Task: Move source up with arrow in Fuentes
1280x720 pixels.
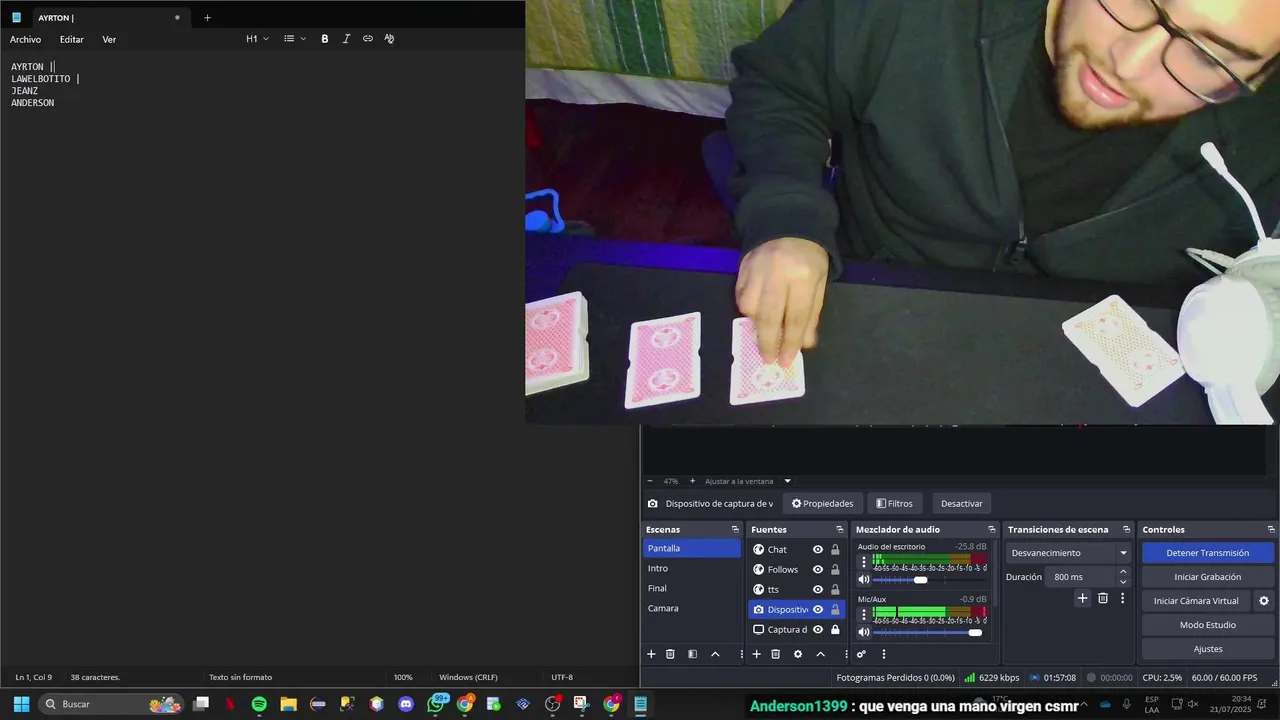Action: (x=821, y=654)
